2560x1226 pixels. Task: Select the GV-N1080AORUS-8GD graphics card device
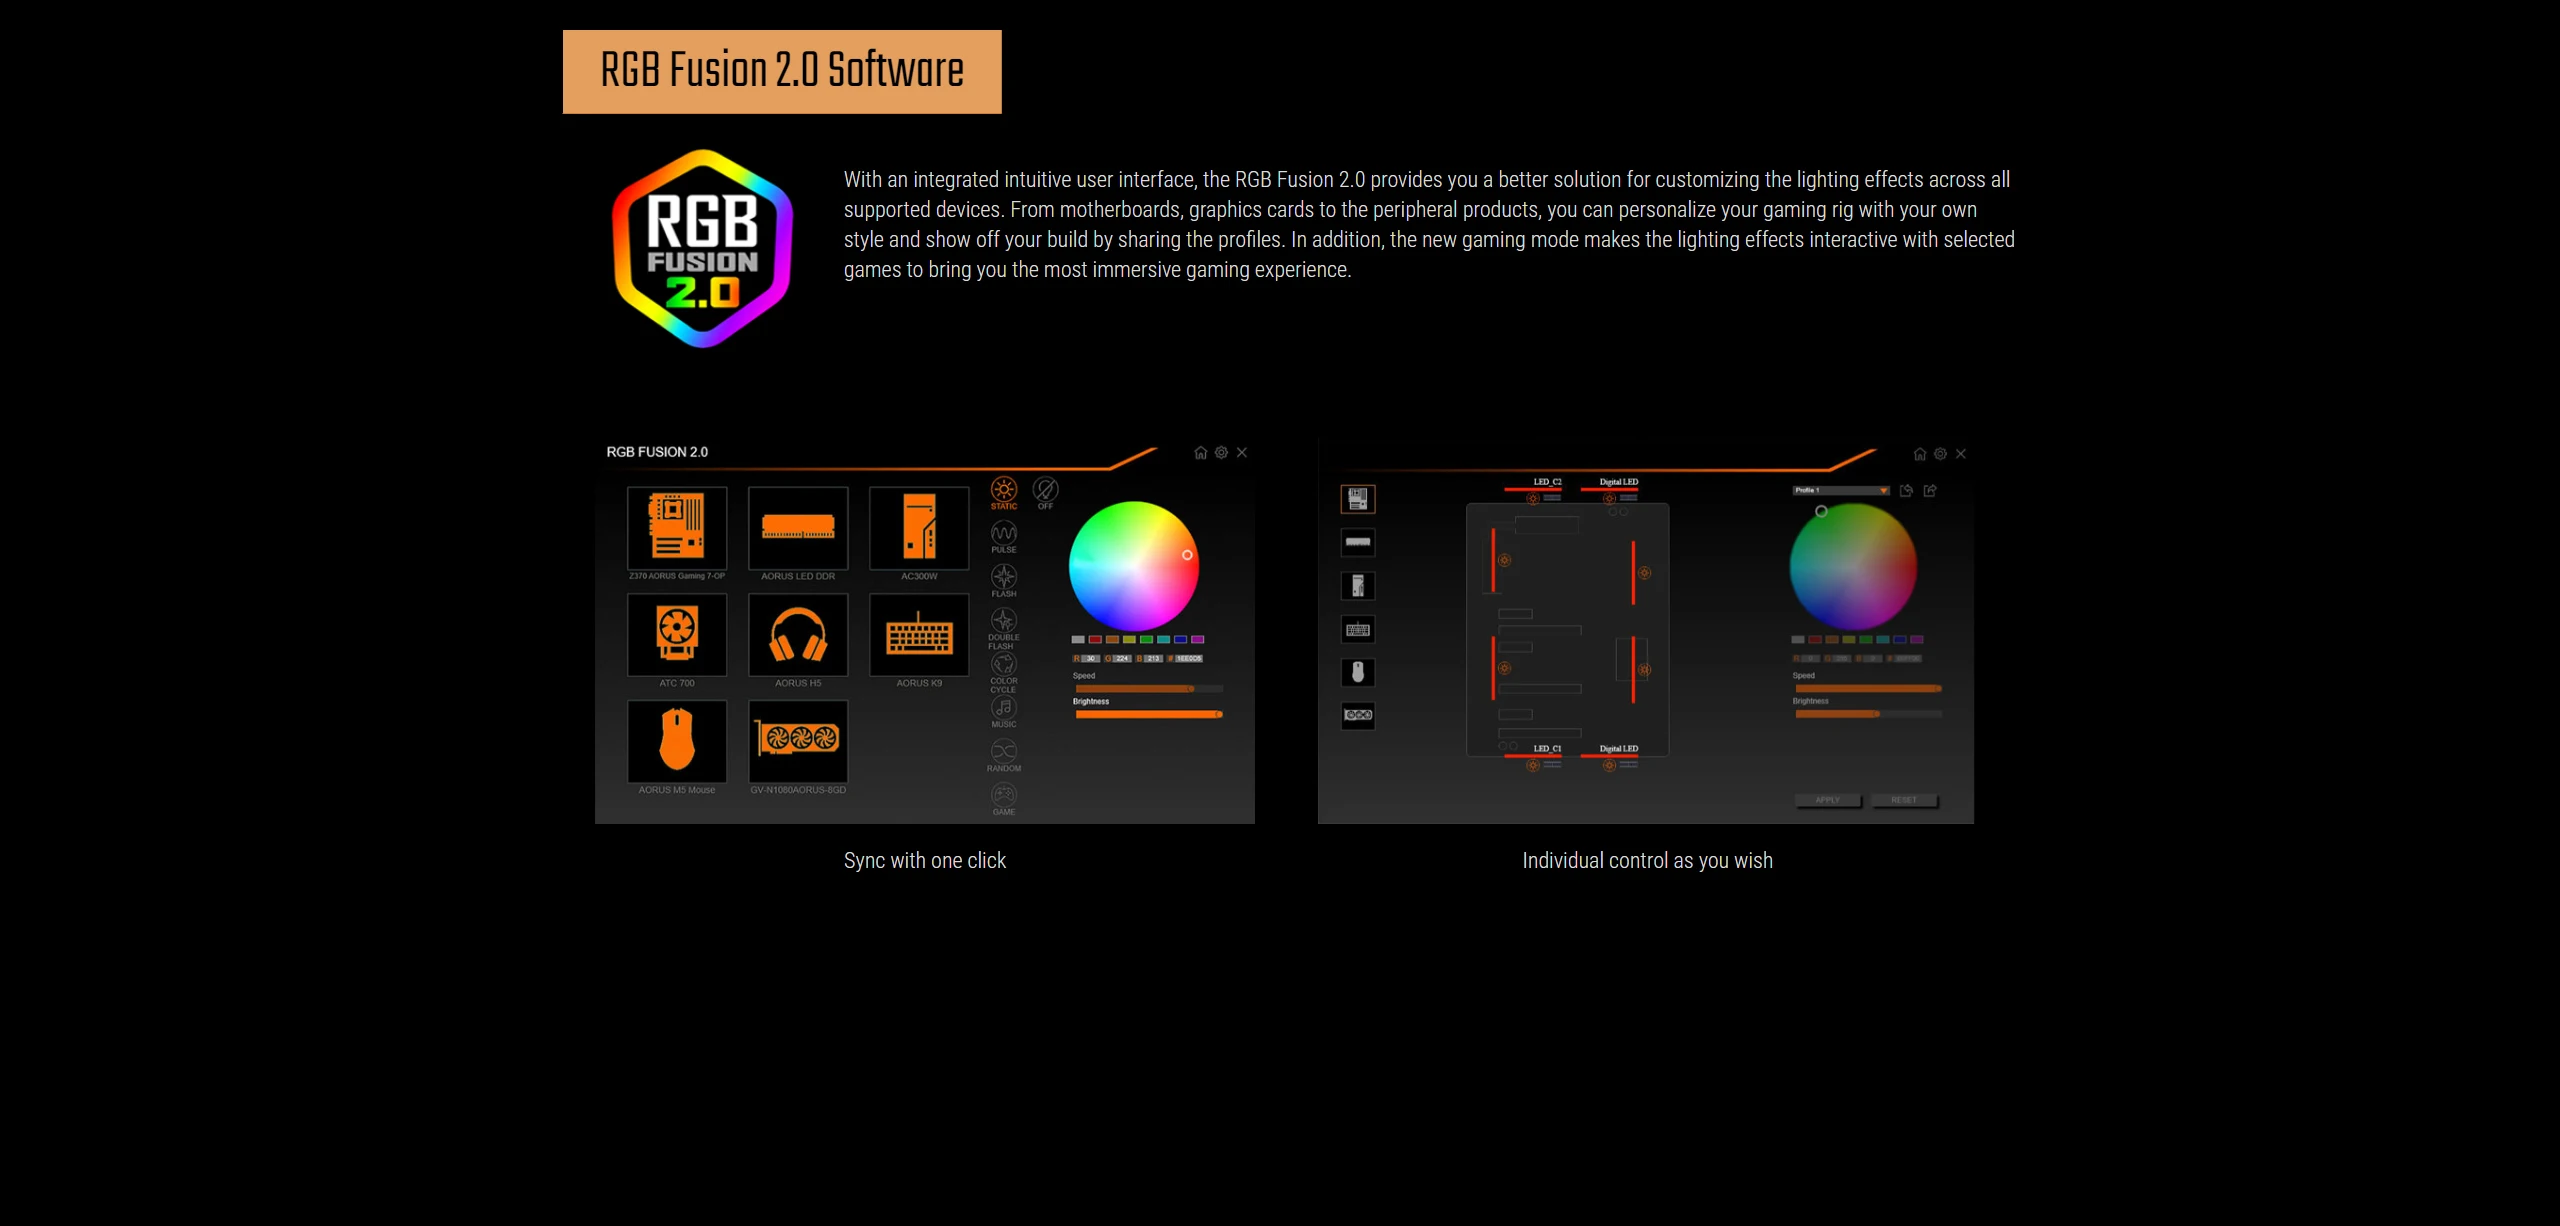798,741
